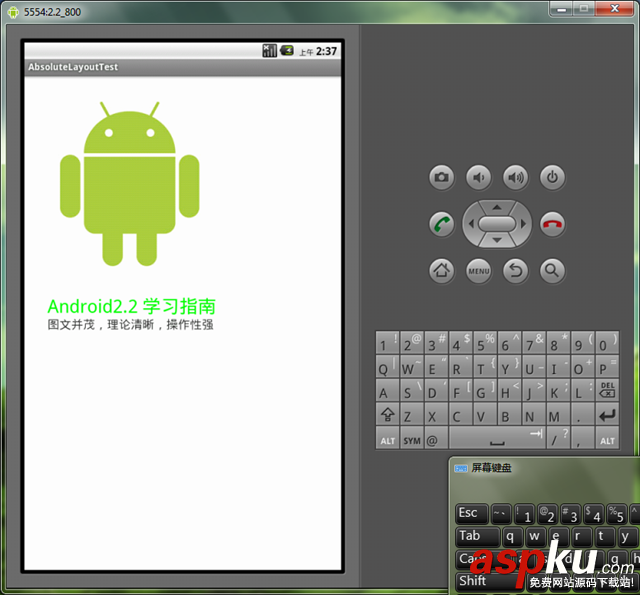
Task: Click the P key on emulator keyboard
Action: tap(607, 366)
